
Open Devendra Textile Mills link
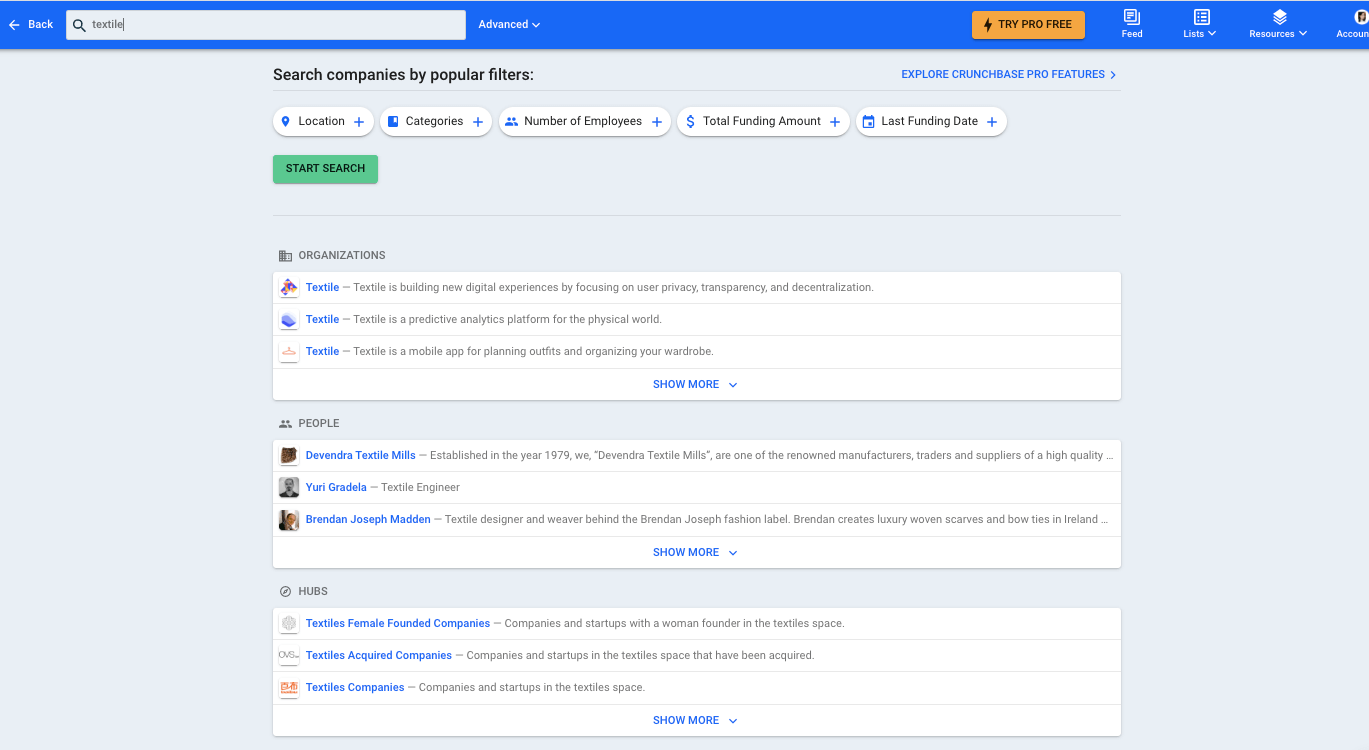[361, 455]
